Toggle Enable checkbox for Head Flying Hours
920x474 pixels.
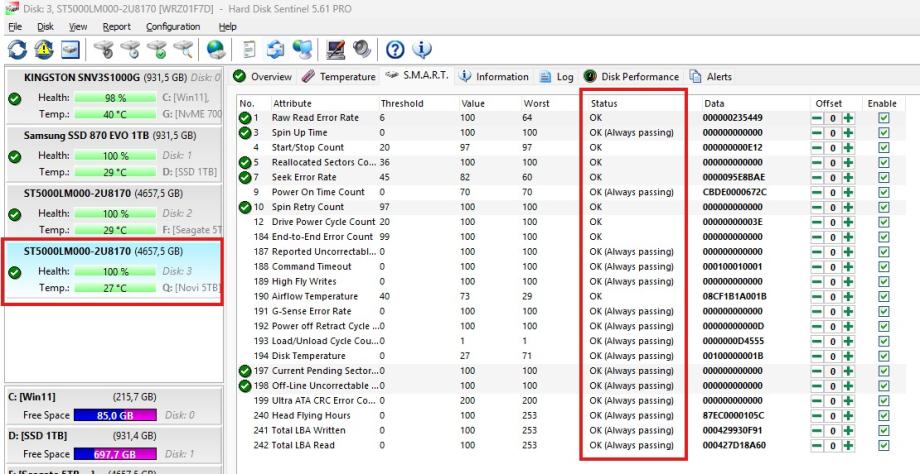click(884, 415)
